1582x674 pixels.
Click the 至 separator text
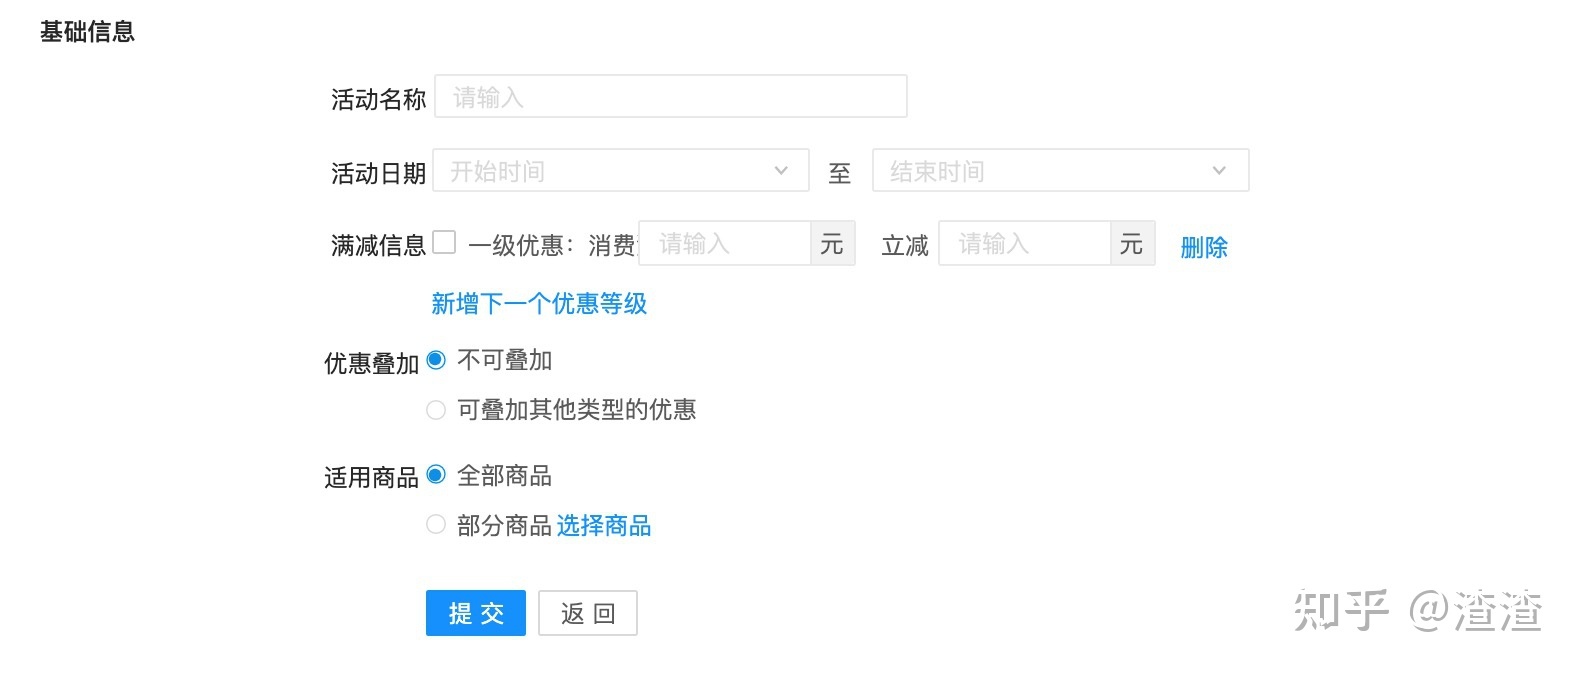pos(840,173)
